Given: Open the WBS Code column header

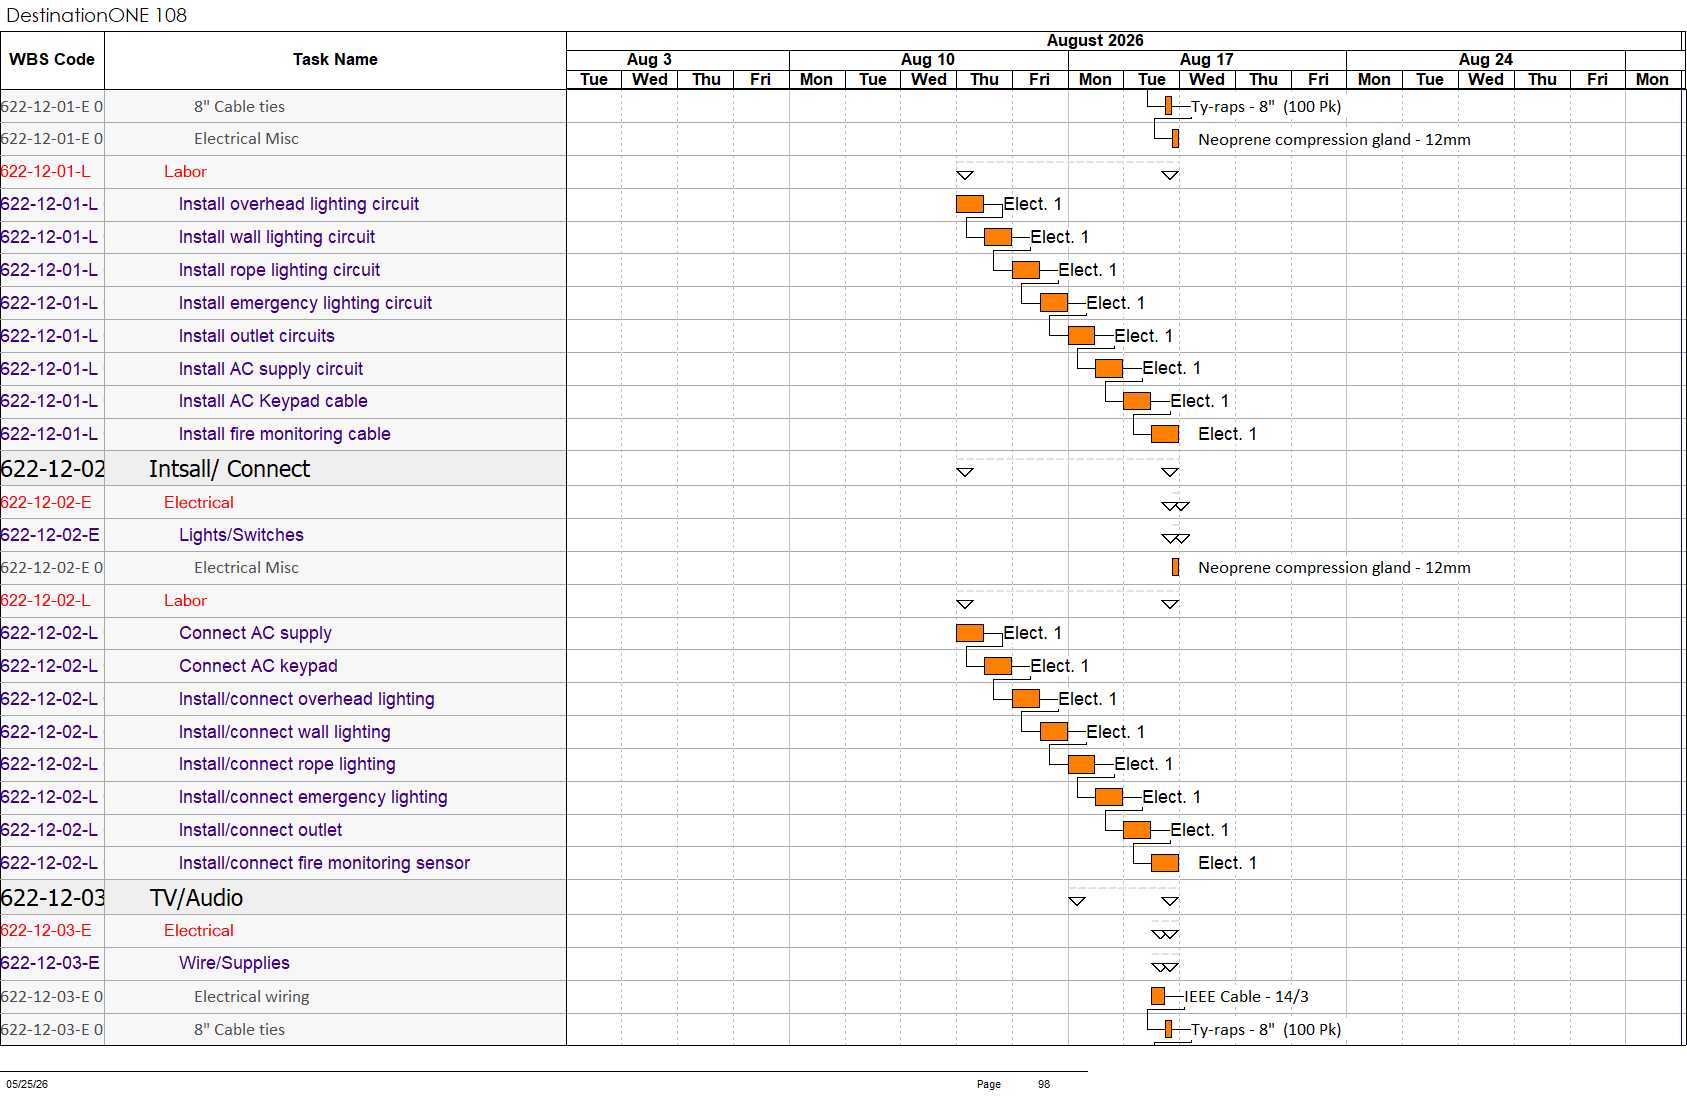Looking at the screenshot, I should click(x=52, y=60).
